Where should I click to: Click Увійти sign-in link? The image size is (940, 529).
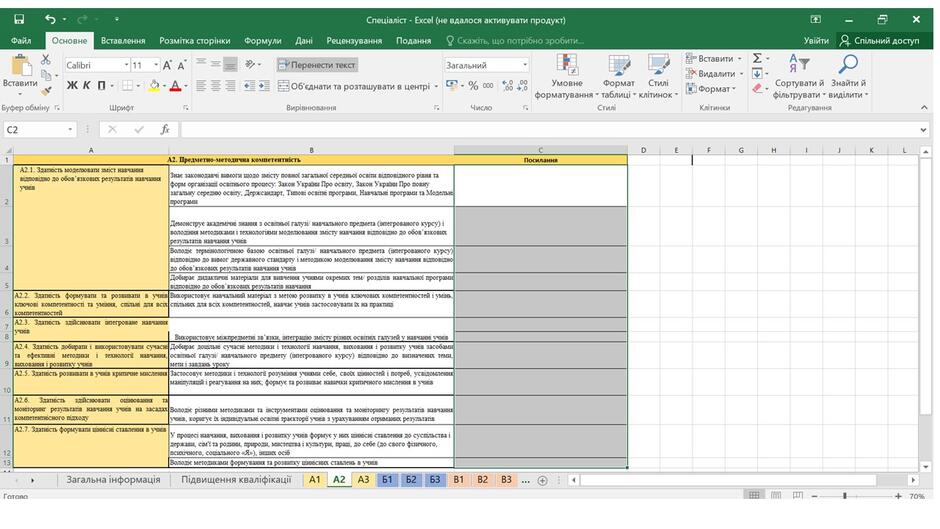(x=816, y=40)
